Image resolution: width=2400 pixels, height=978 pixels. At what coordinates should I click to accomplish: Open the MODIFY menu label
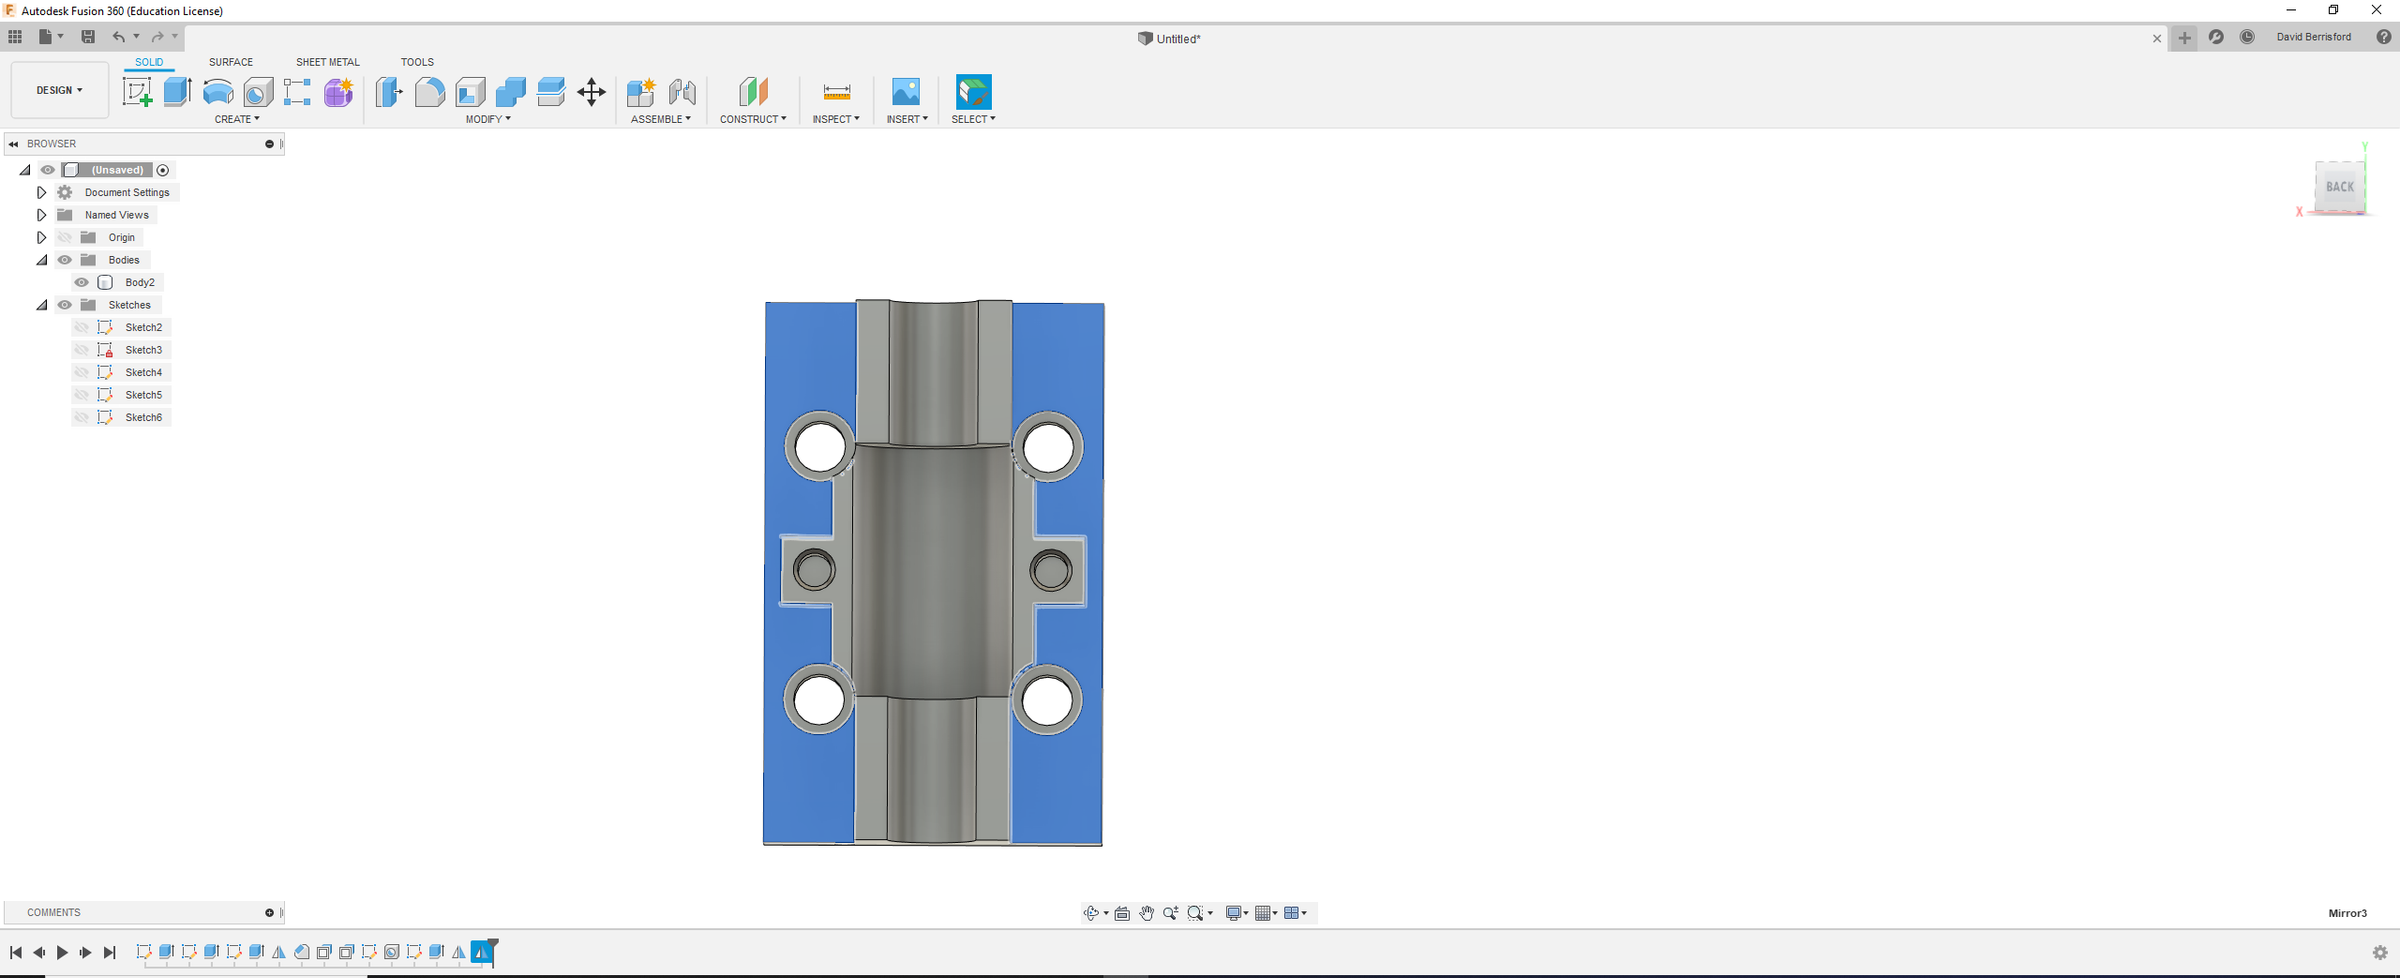click(x=488, y=119)
